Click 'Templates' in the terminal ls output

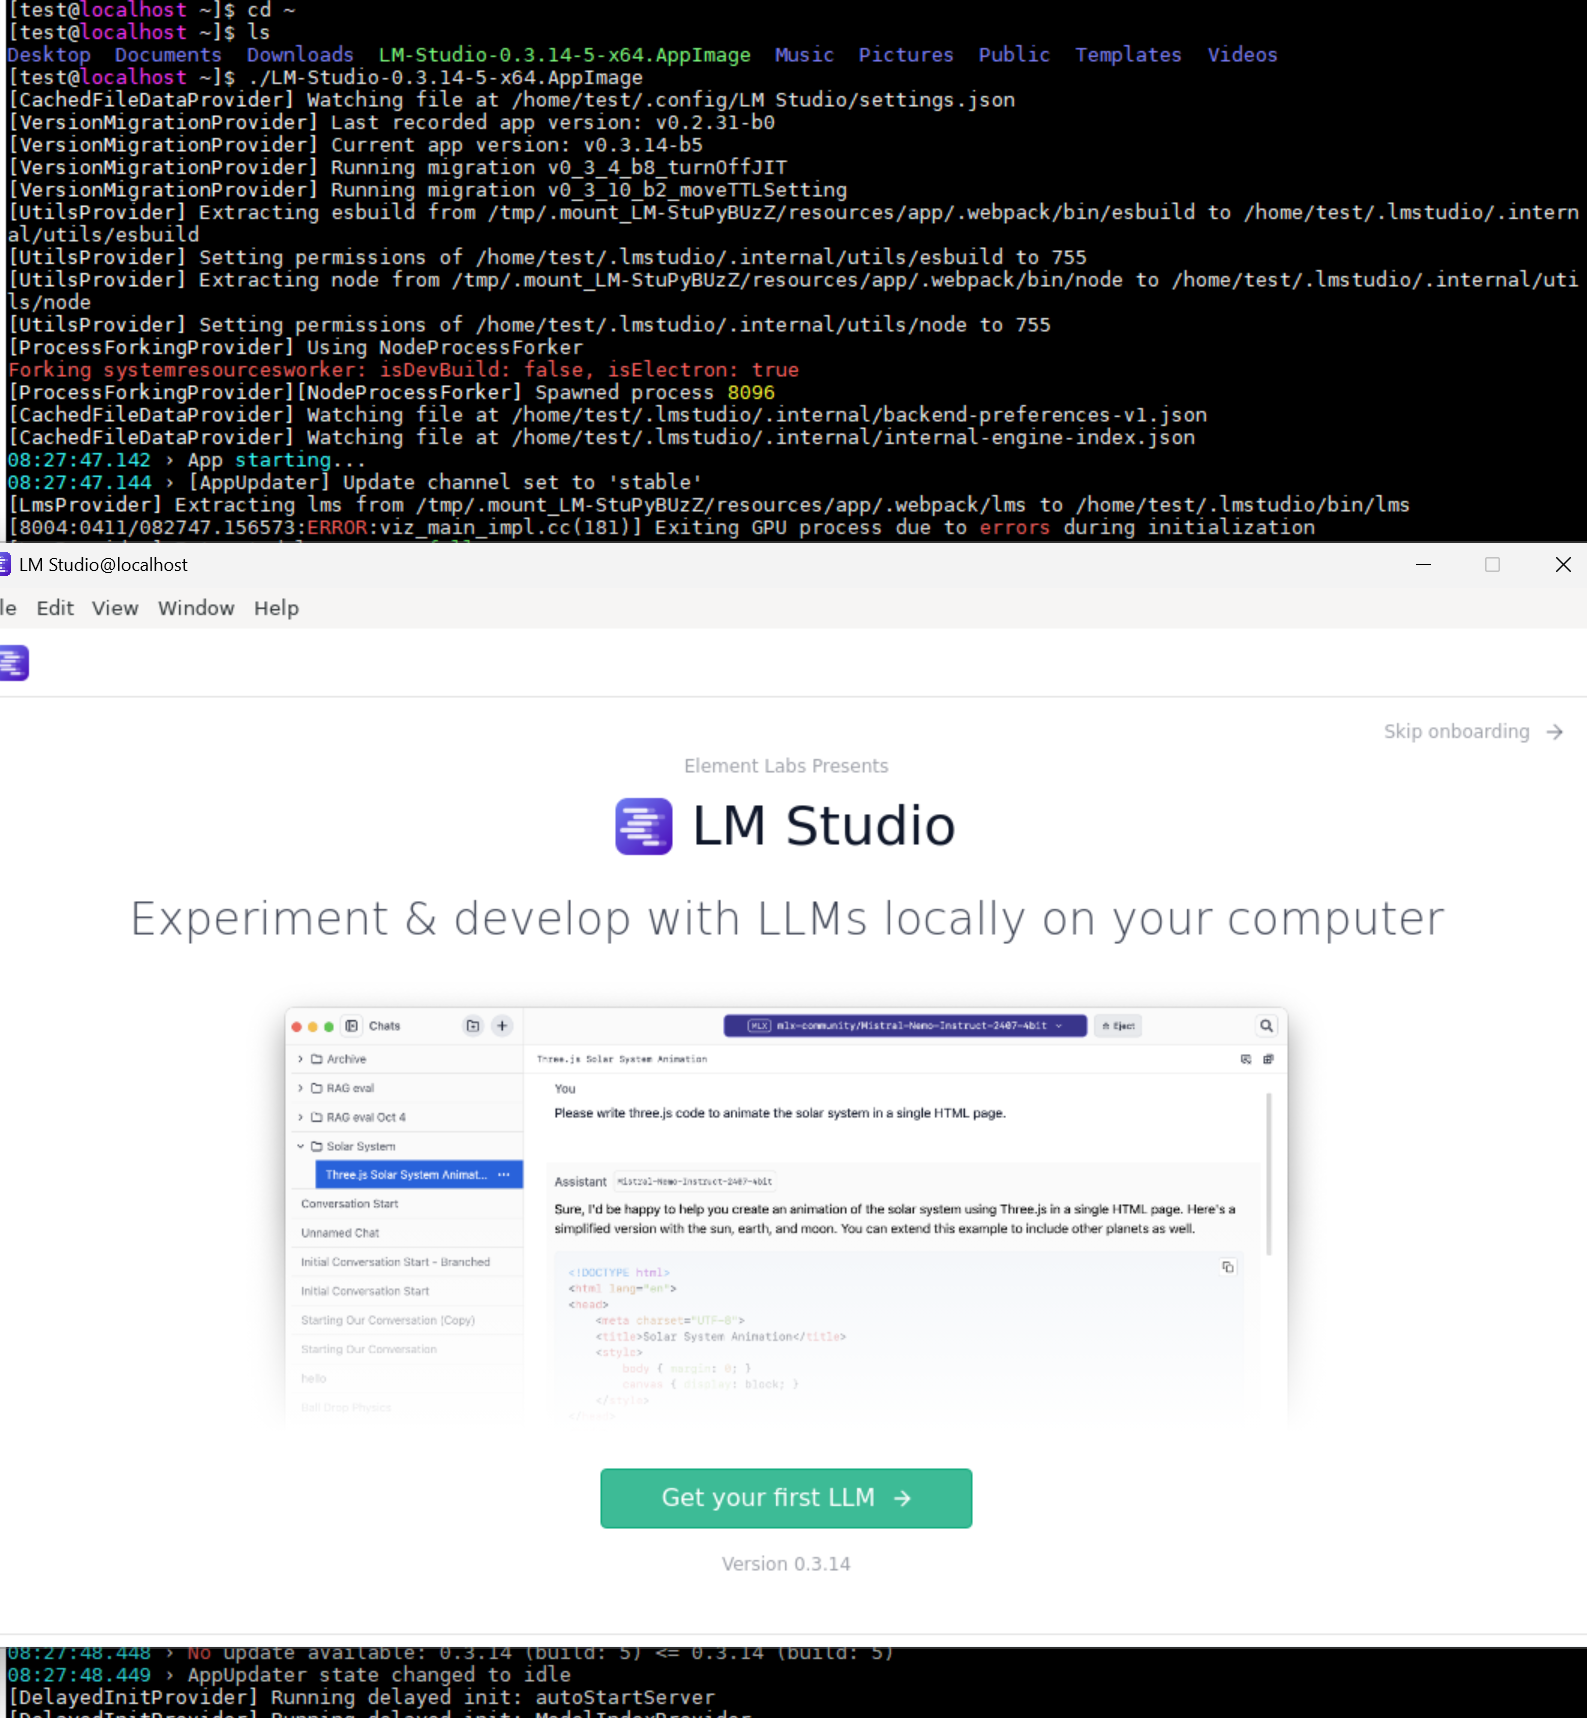(x=1128, y=55)
